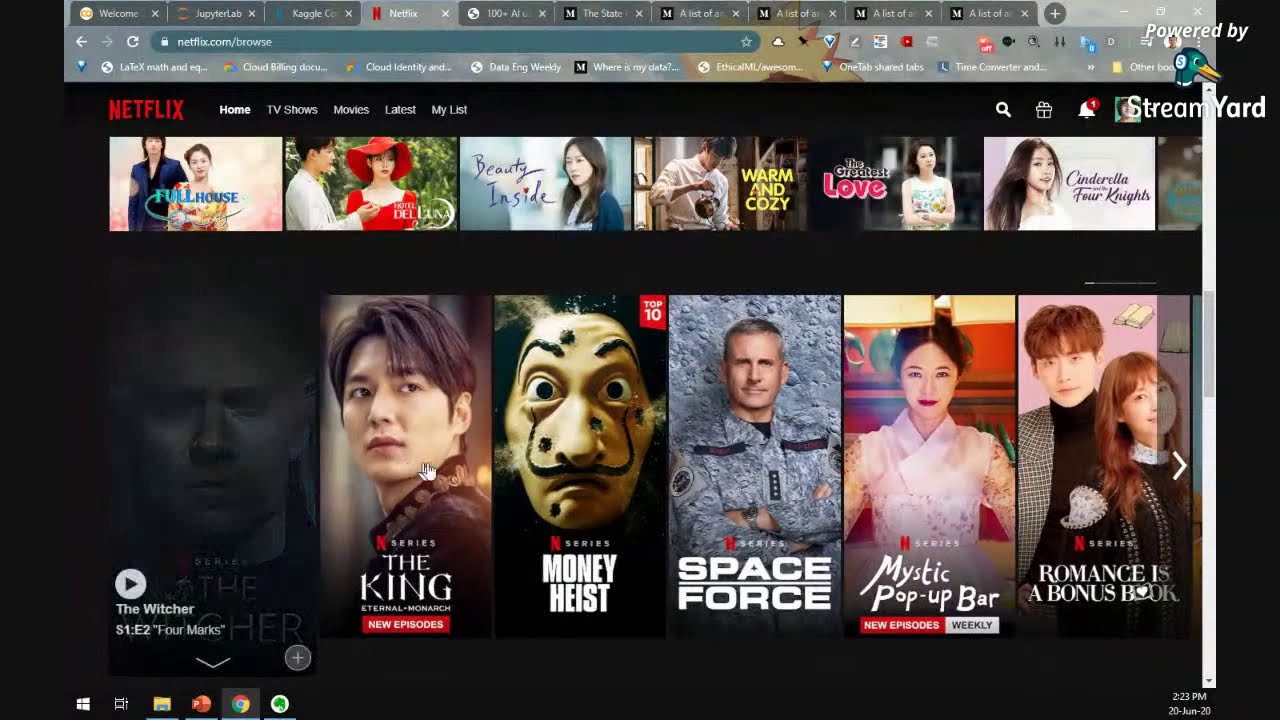Open Warm and Cozy thumbnail
Viewport: 1280px width, 720px height.
click(x=720, y=184)
